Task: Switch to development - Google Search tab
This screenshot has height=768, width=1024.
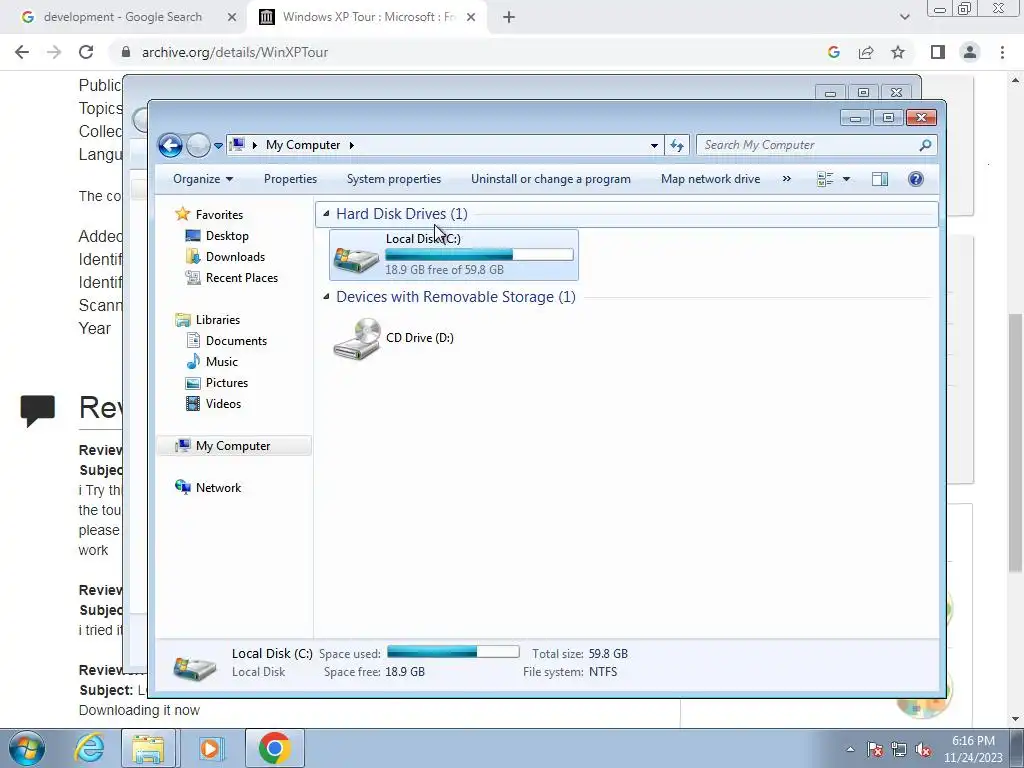Action: tap(123, 17)
